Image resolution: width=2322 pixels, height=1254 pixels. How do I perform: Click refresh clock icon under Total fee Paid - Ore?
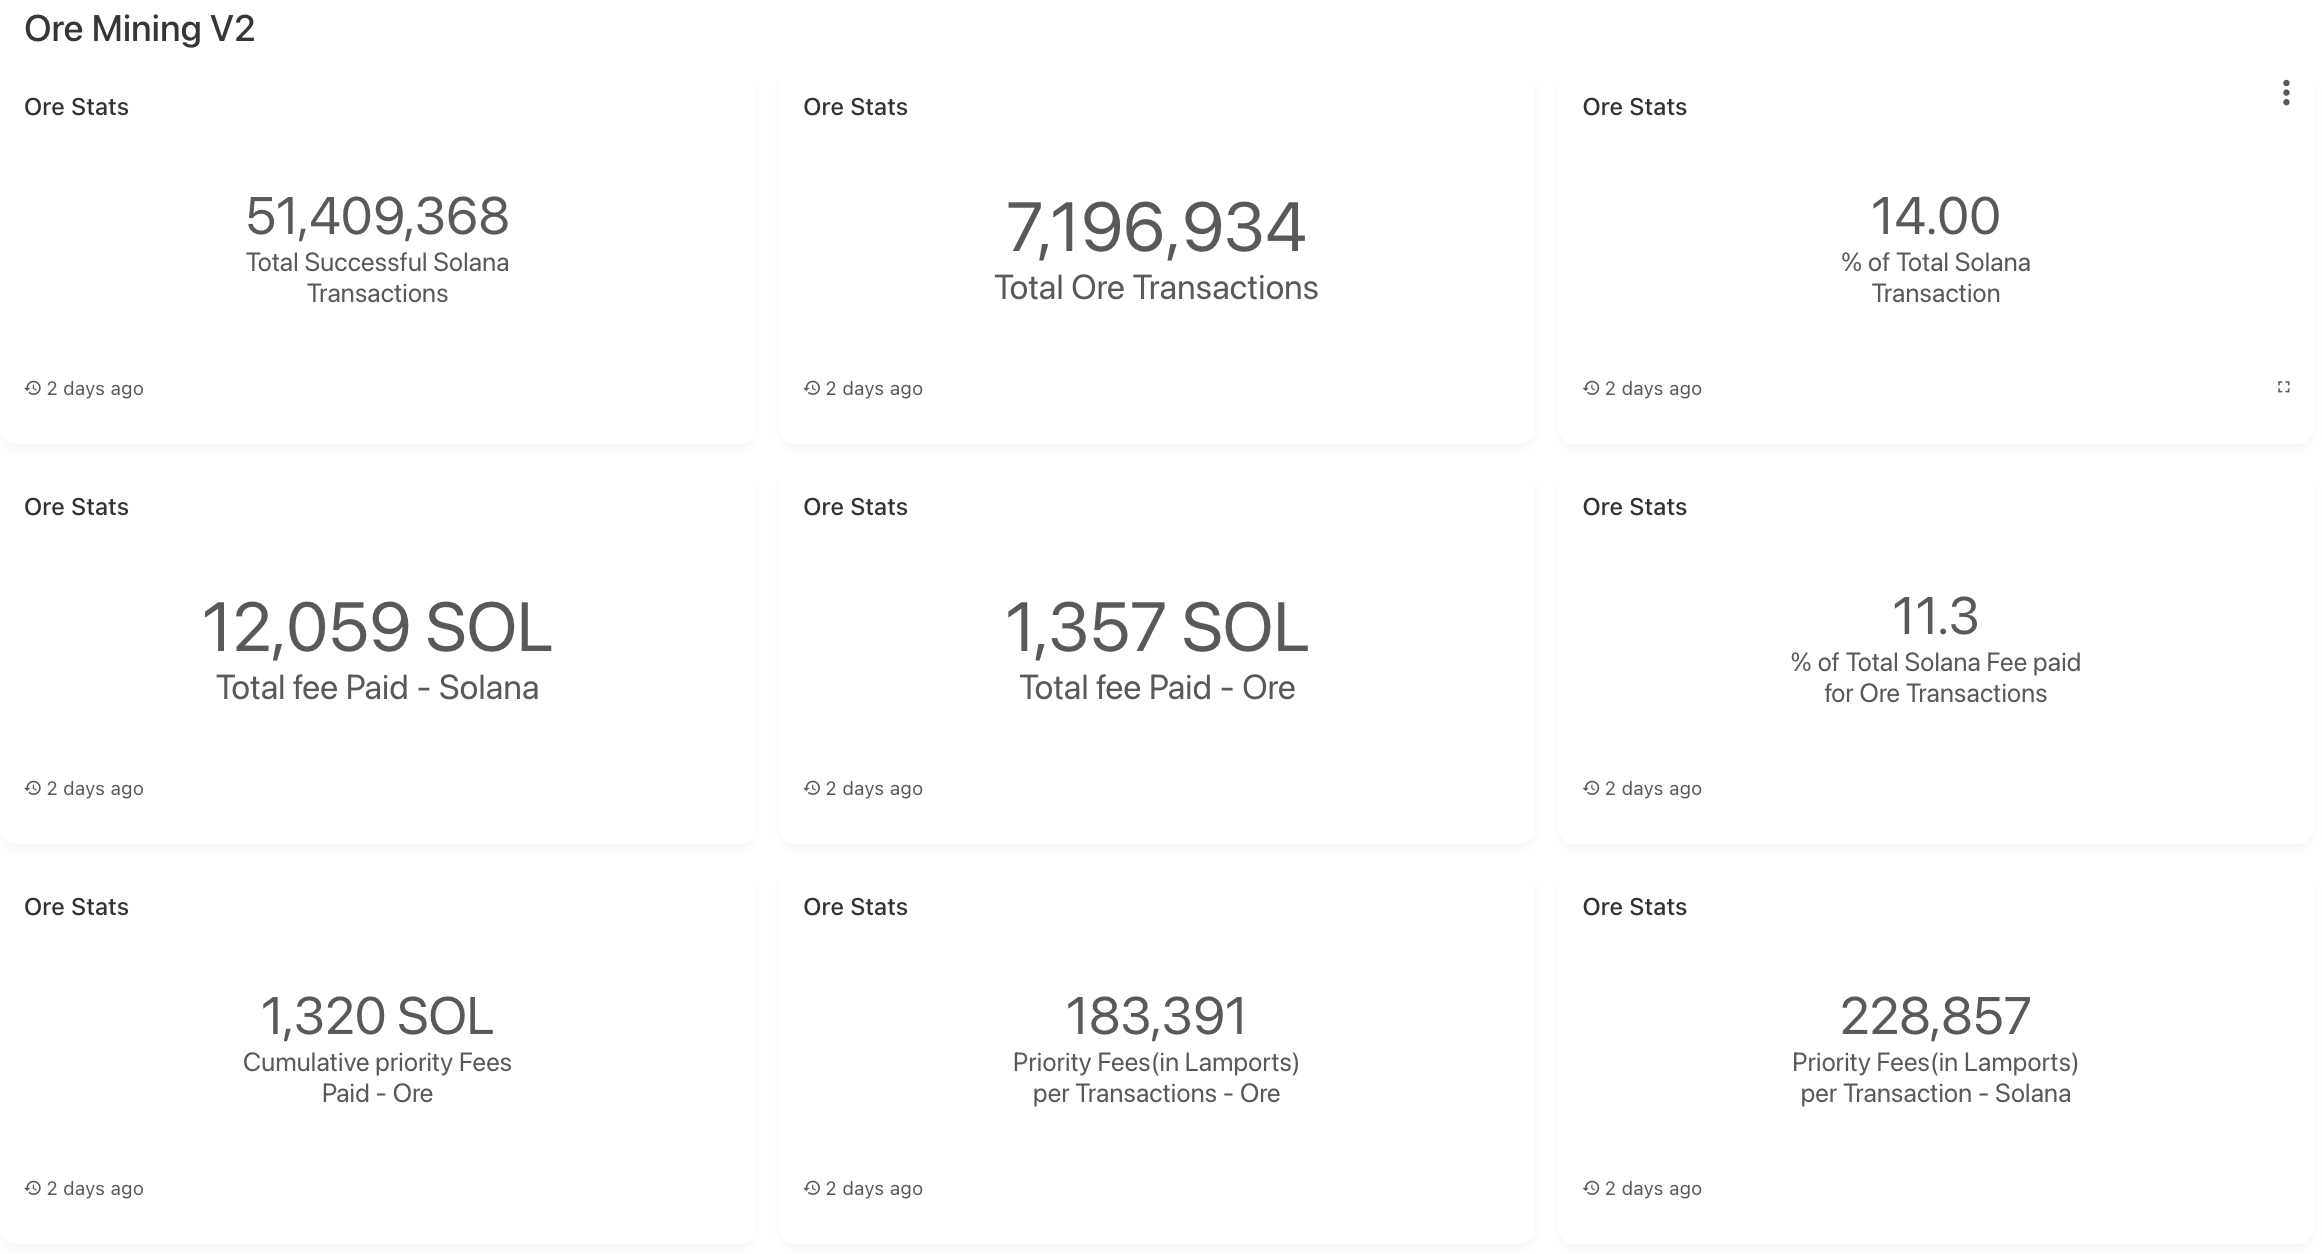(x=812, y=788)
